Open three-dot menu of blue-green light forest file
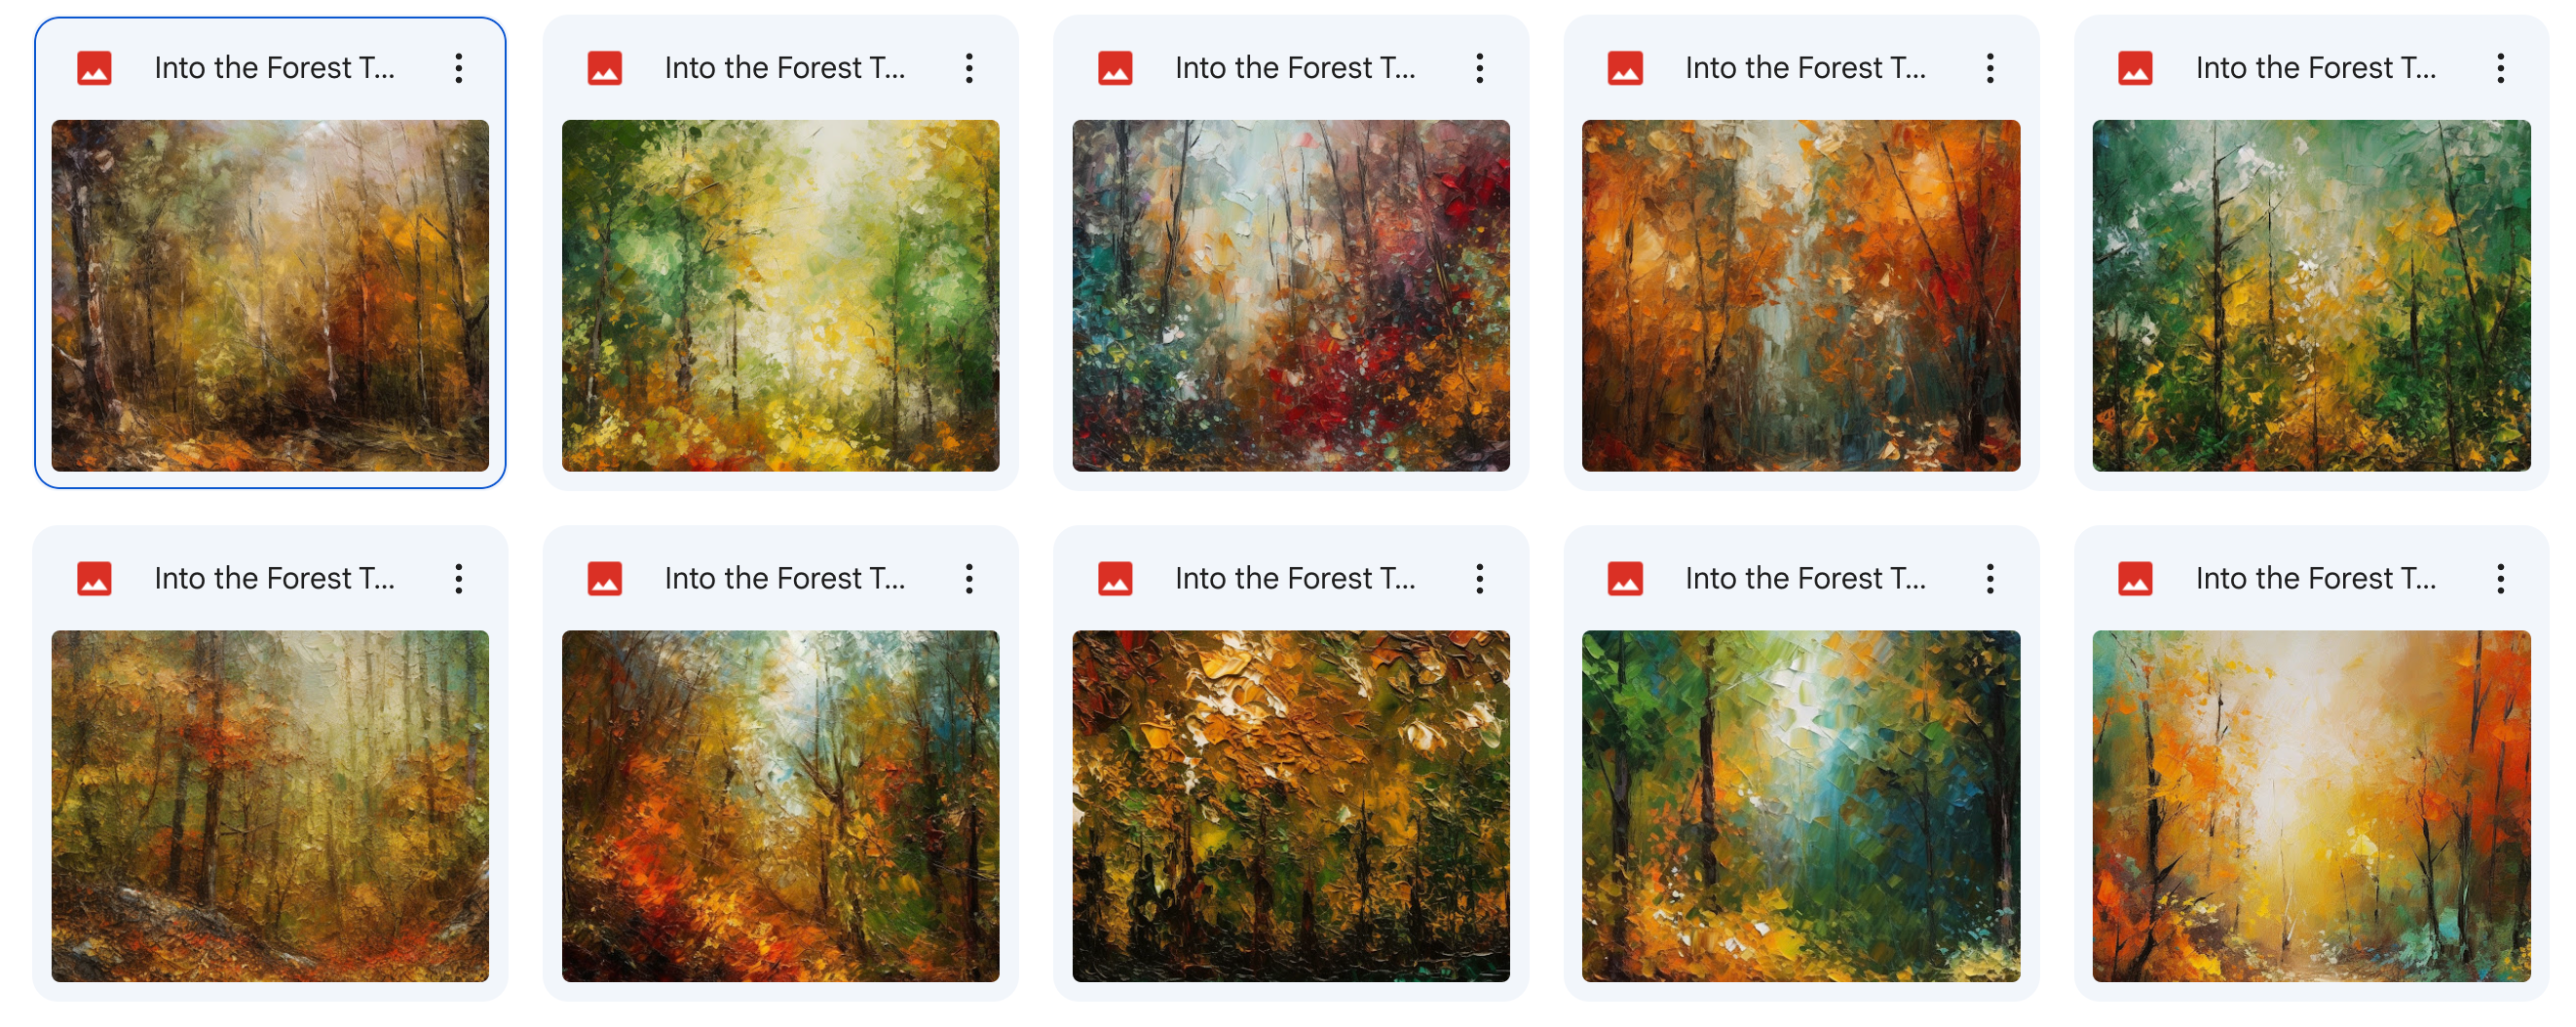Screen dimensions: 2576x1027 (x=1990, y=578)
